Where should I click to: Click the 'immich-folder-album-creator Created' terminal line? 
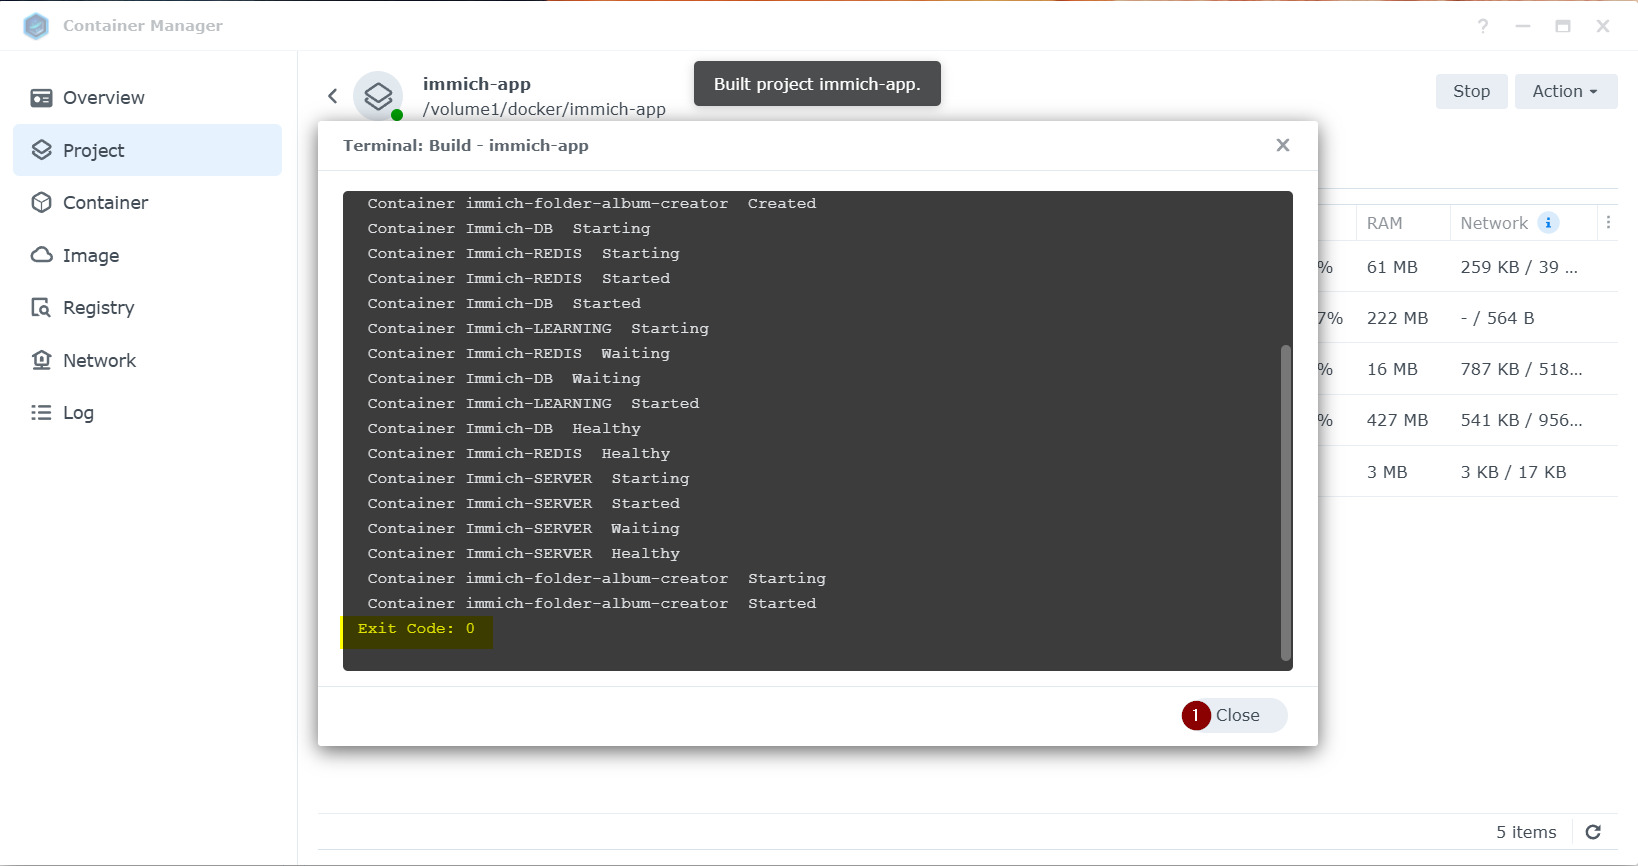click(591, 204)
